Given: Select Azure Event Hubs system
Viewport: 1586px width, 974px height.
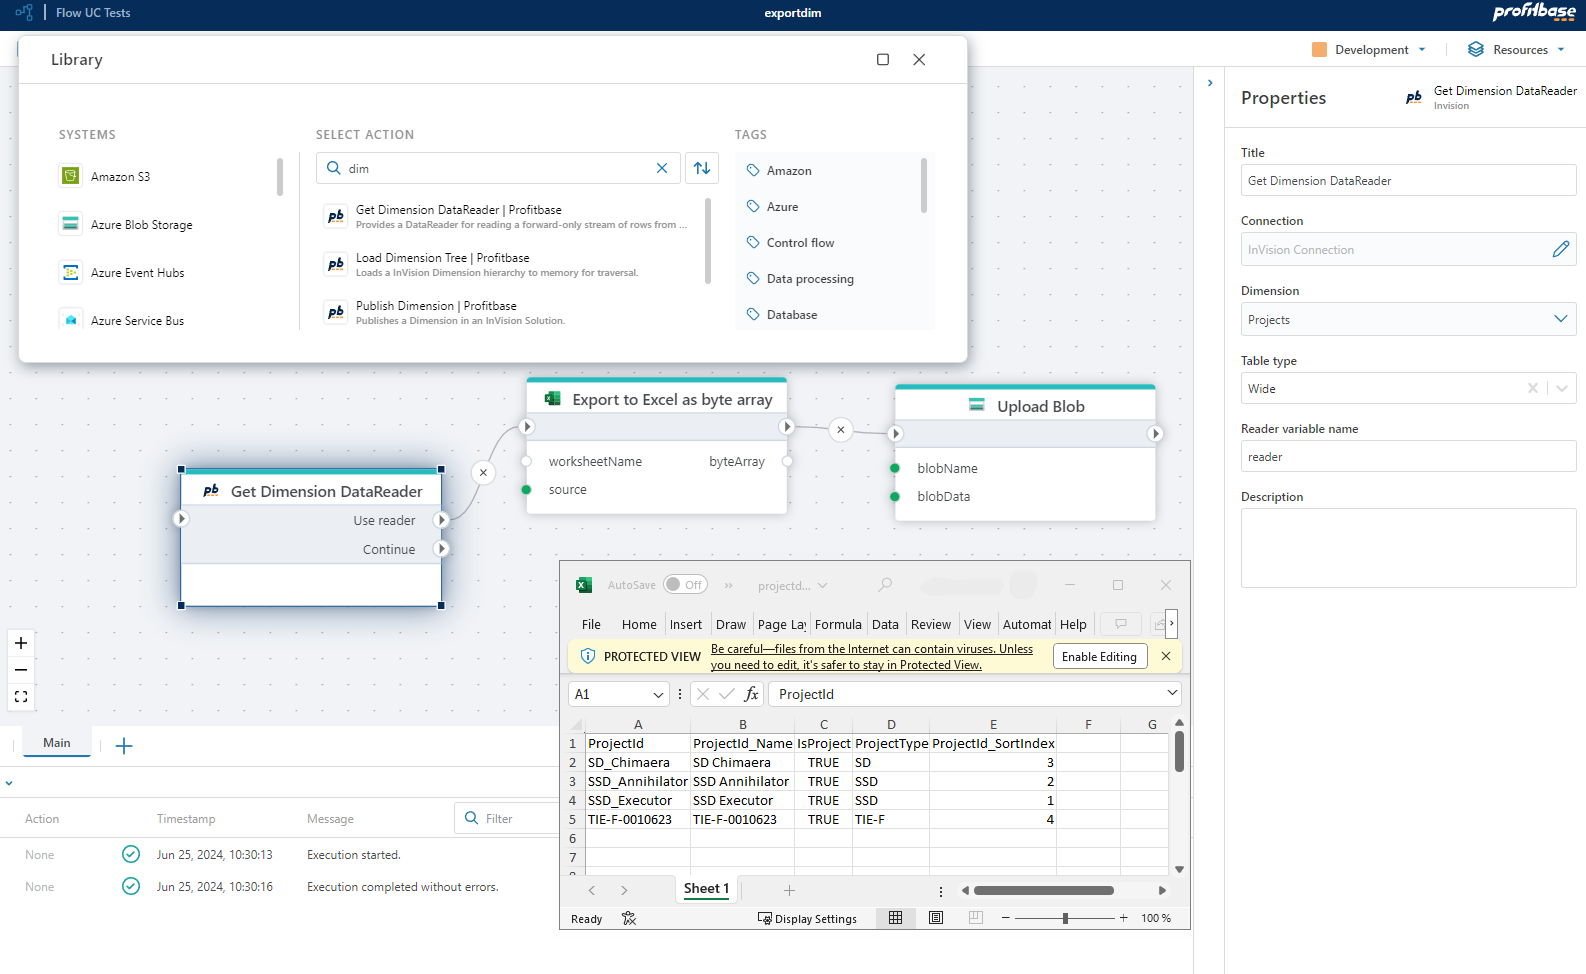Looking at the screenshot, I should pyautogui.click(x=122, y=273).
